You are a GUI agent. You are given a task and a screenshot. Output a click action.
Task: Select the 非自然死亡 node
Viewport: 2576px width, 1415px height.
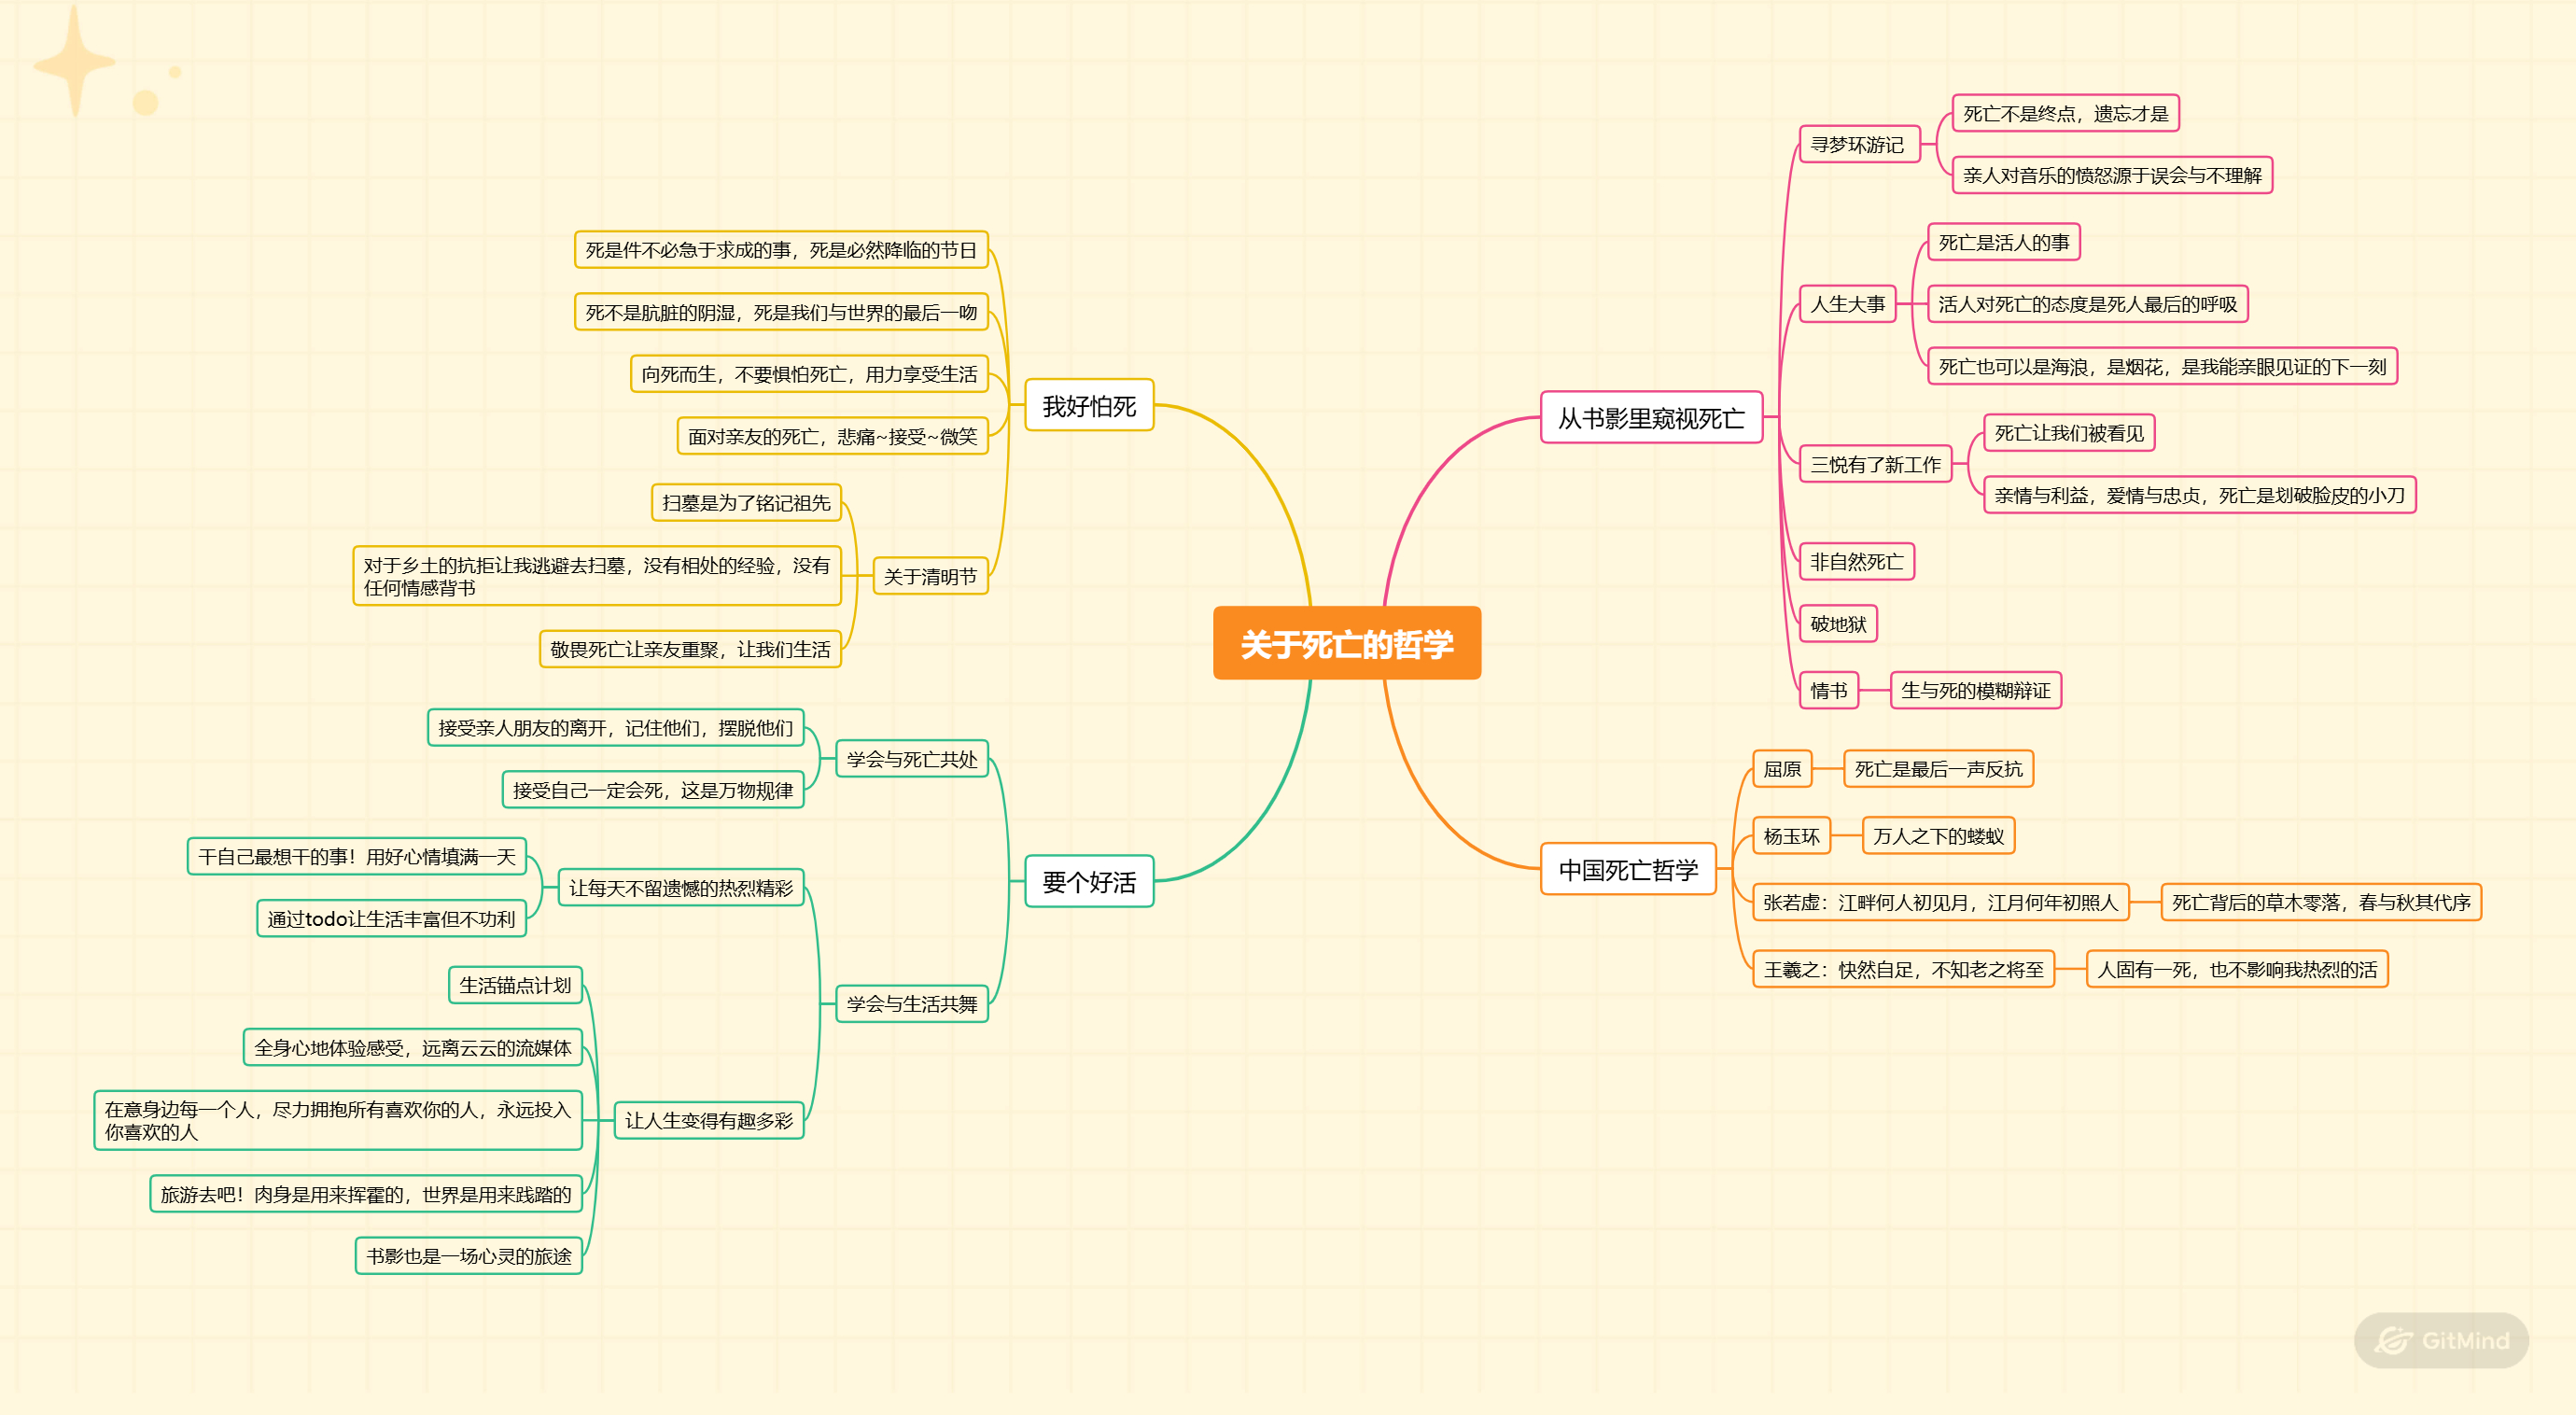tap(1856, 561)
